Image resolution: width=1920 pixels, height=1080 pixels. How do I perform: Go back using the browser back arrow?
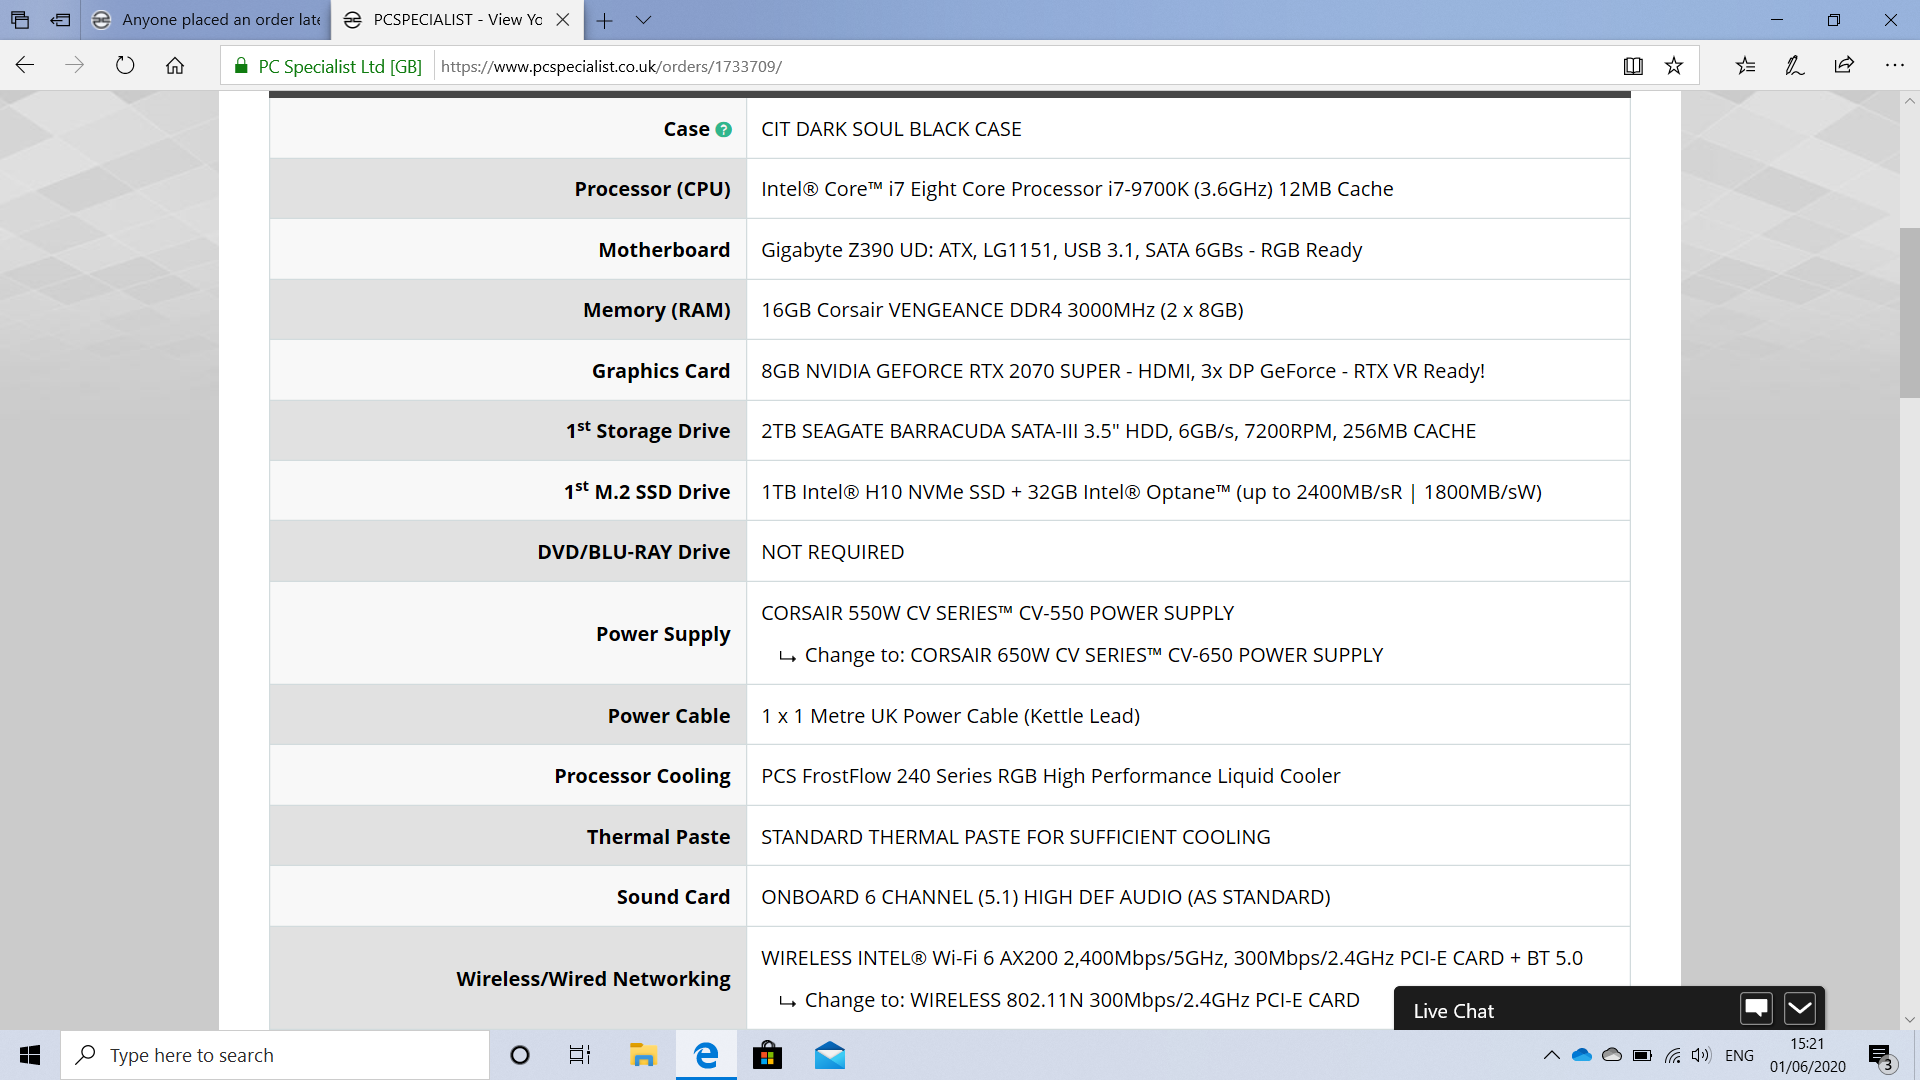25,66
